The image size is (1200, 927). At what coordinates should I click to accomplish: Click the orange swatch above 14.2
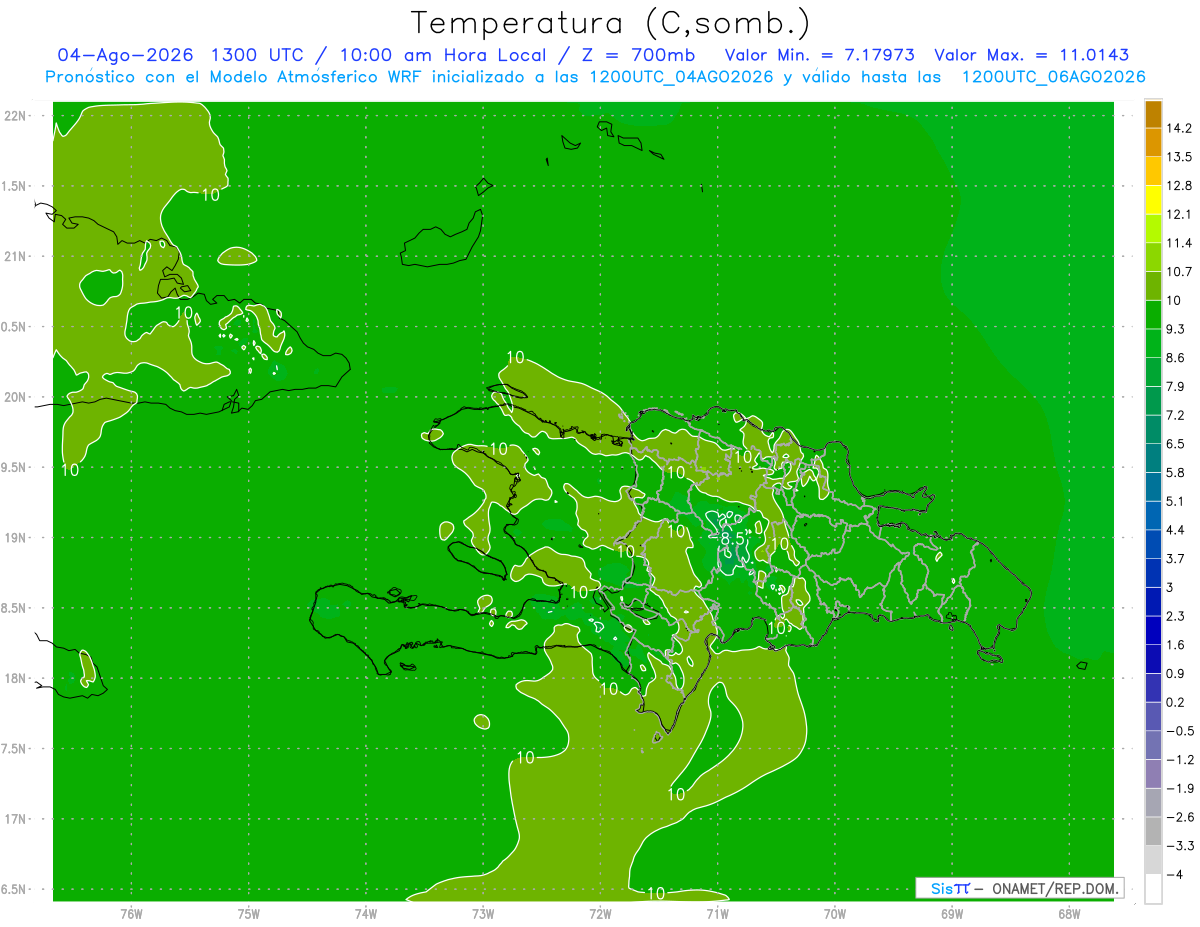(1154, 114)
